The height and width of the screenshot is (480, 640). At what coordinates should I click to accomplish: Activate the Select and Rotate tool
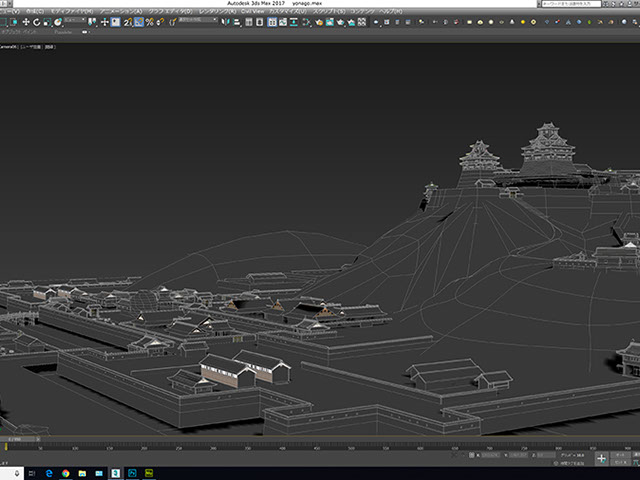point(36,22)
